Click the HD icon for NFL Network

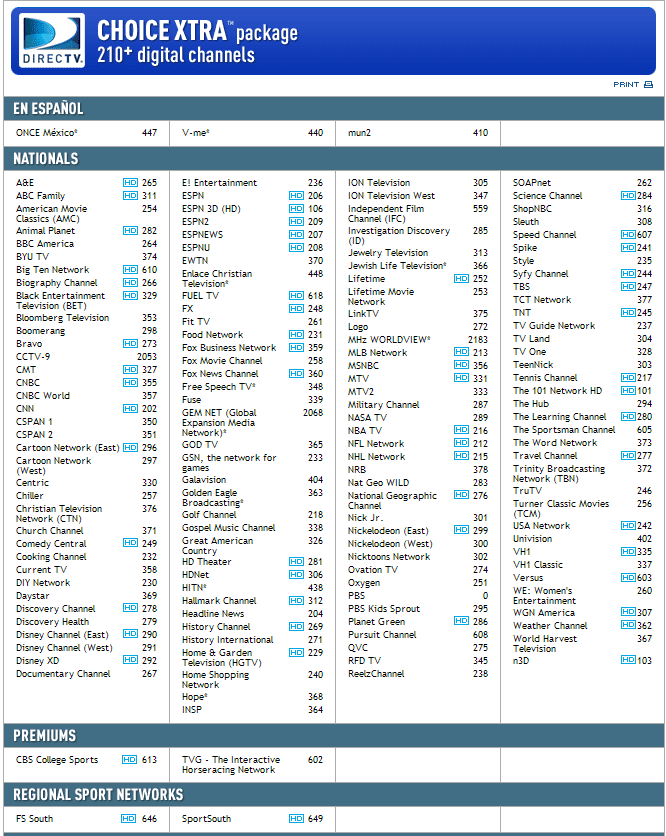[461, 443]
